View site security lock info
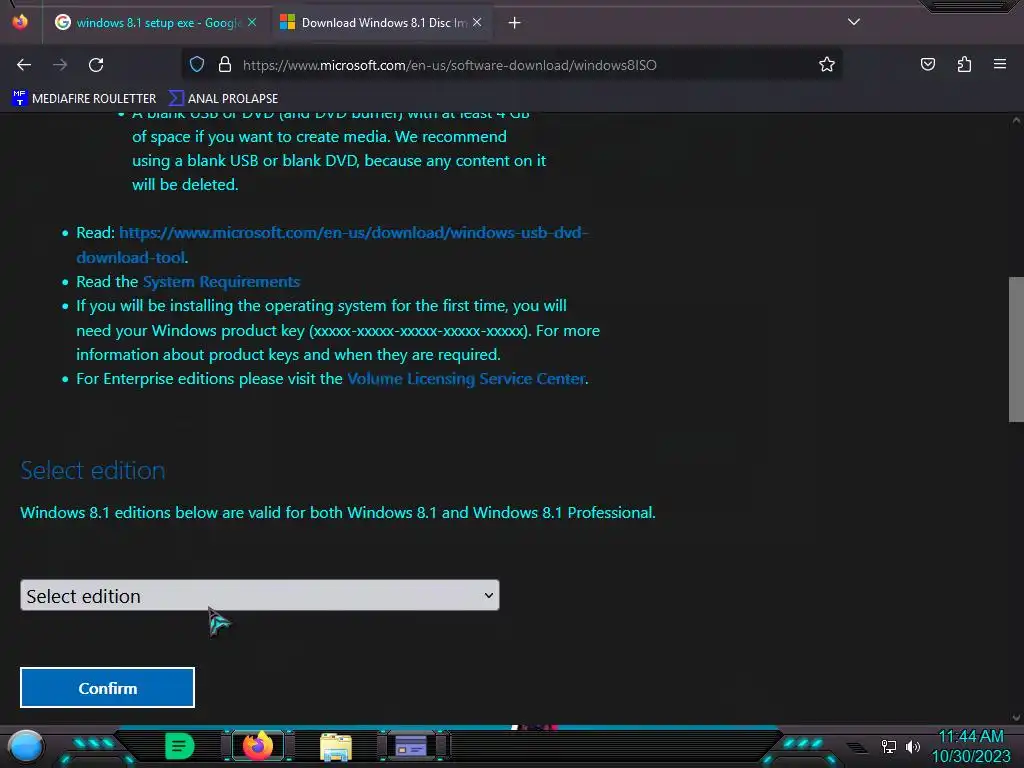 (x=225, y=65)
